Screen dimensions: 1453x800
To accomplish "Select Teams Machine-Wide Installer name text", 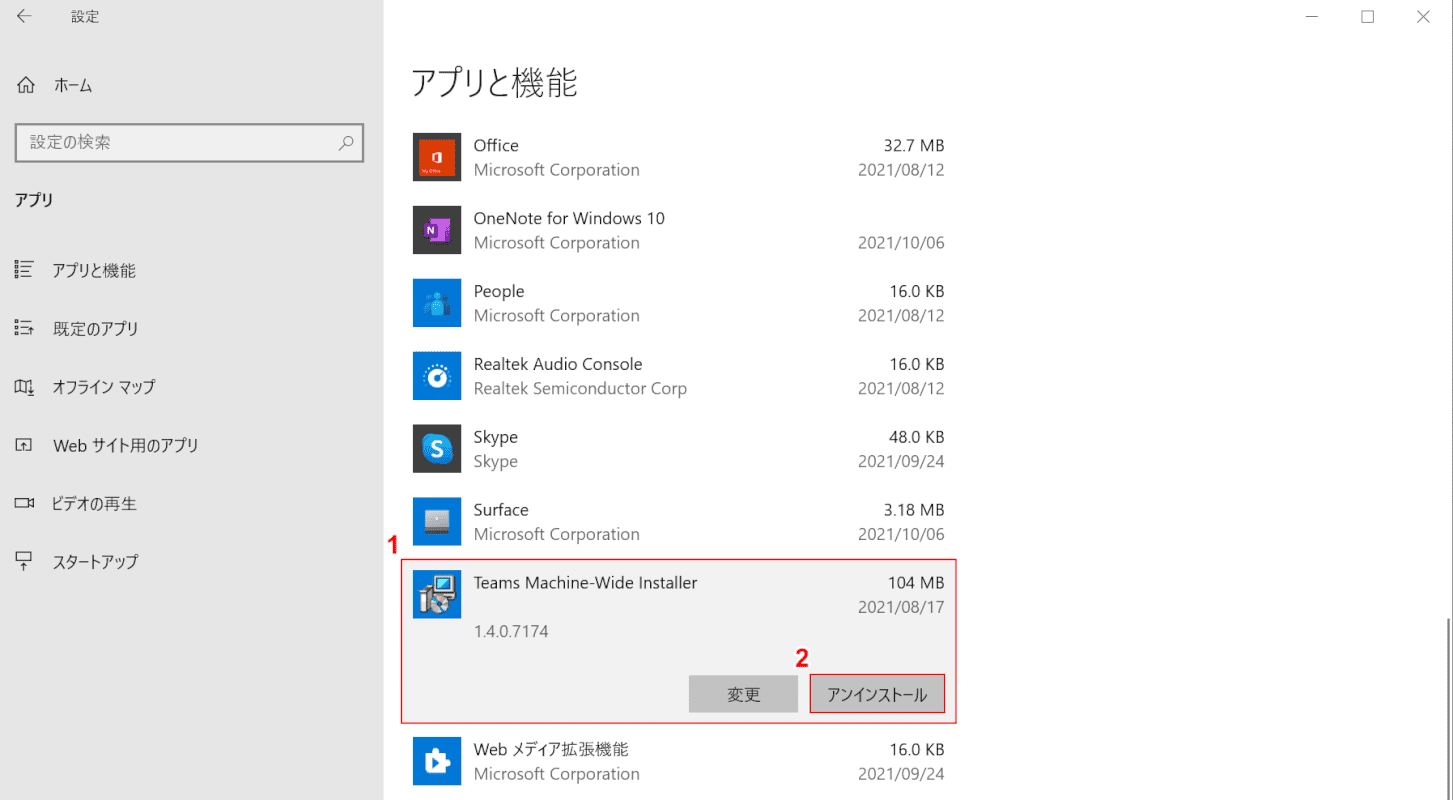I will click(586, 583).
